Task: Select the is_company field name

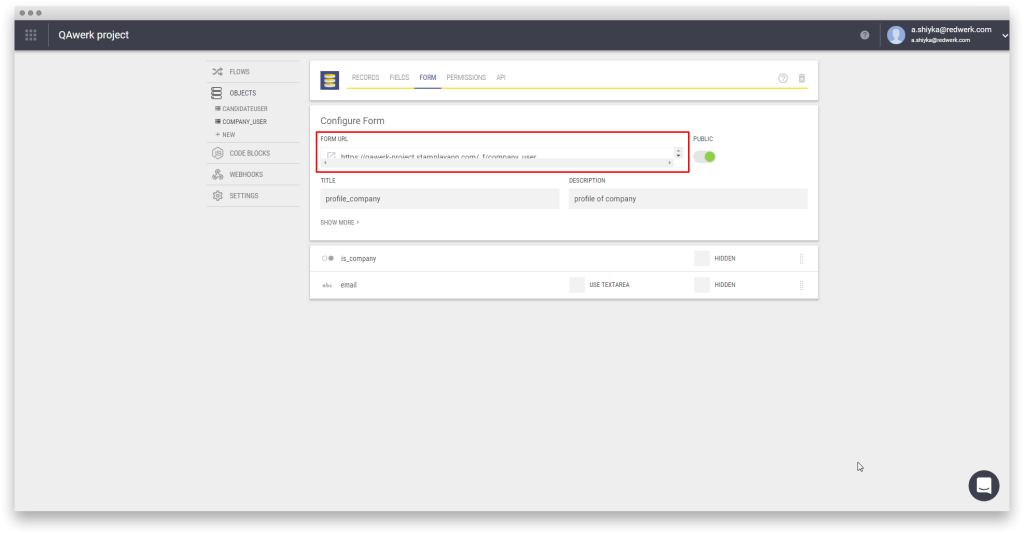Action: click(x=359, y=259)
